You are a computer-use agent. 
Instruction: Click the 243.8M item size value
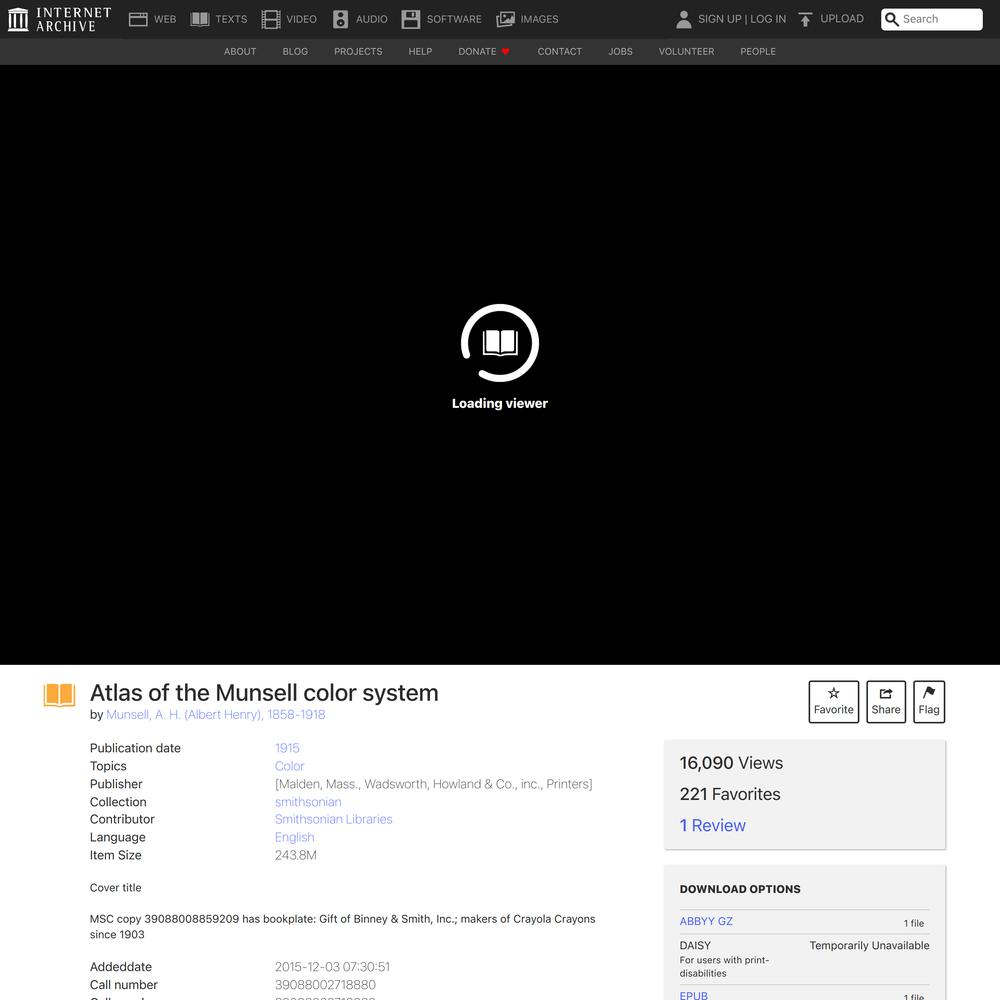tap(296, 855)
